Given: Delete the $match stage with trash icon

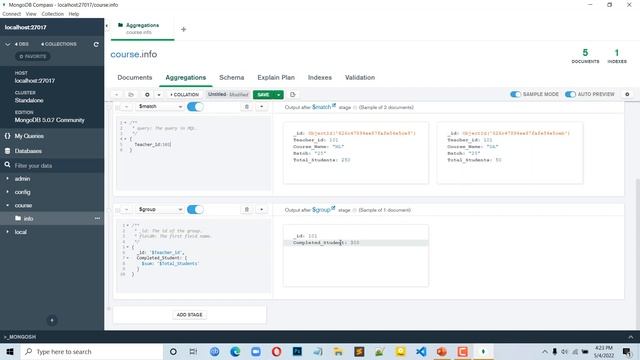Looking at the screenshot, I should 247,107.
